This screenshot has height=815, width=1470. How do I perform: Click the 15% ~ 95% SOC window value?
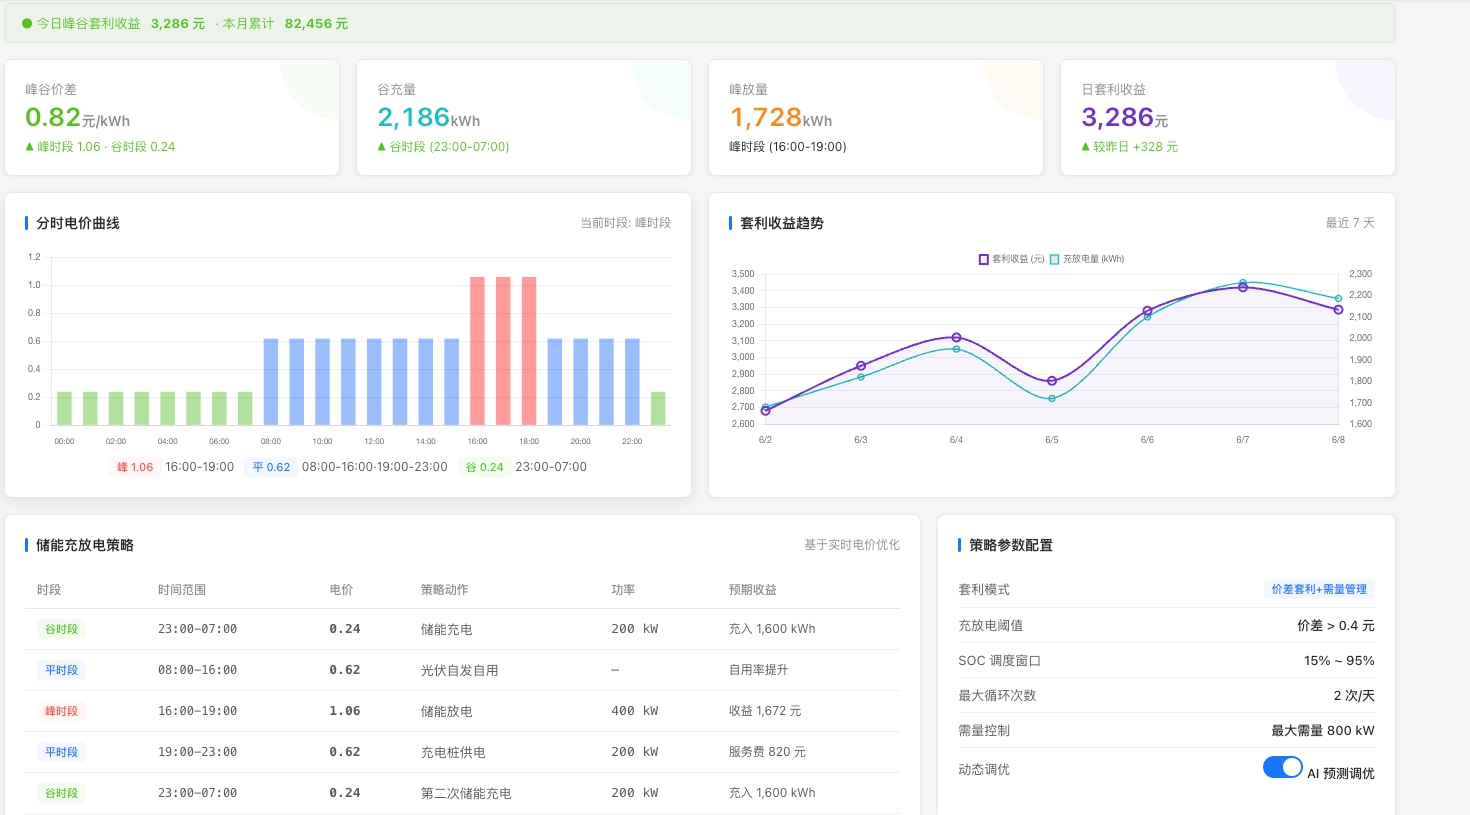click(1339, 661)
